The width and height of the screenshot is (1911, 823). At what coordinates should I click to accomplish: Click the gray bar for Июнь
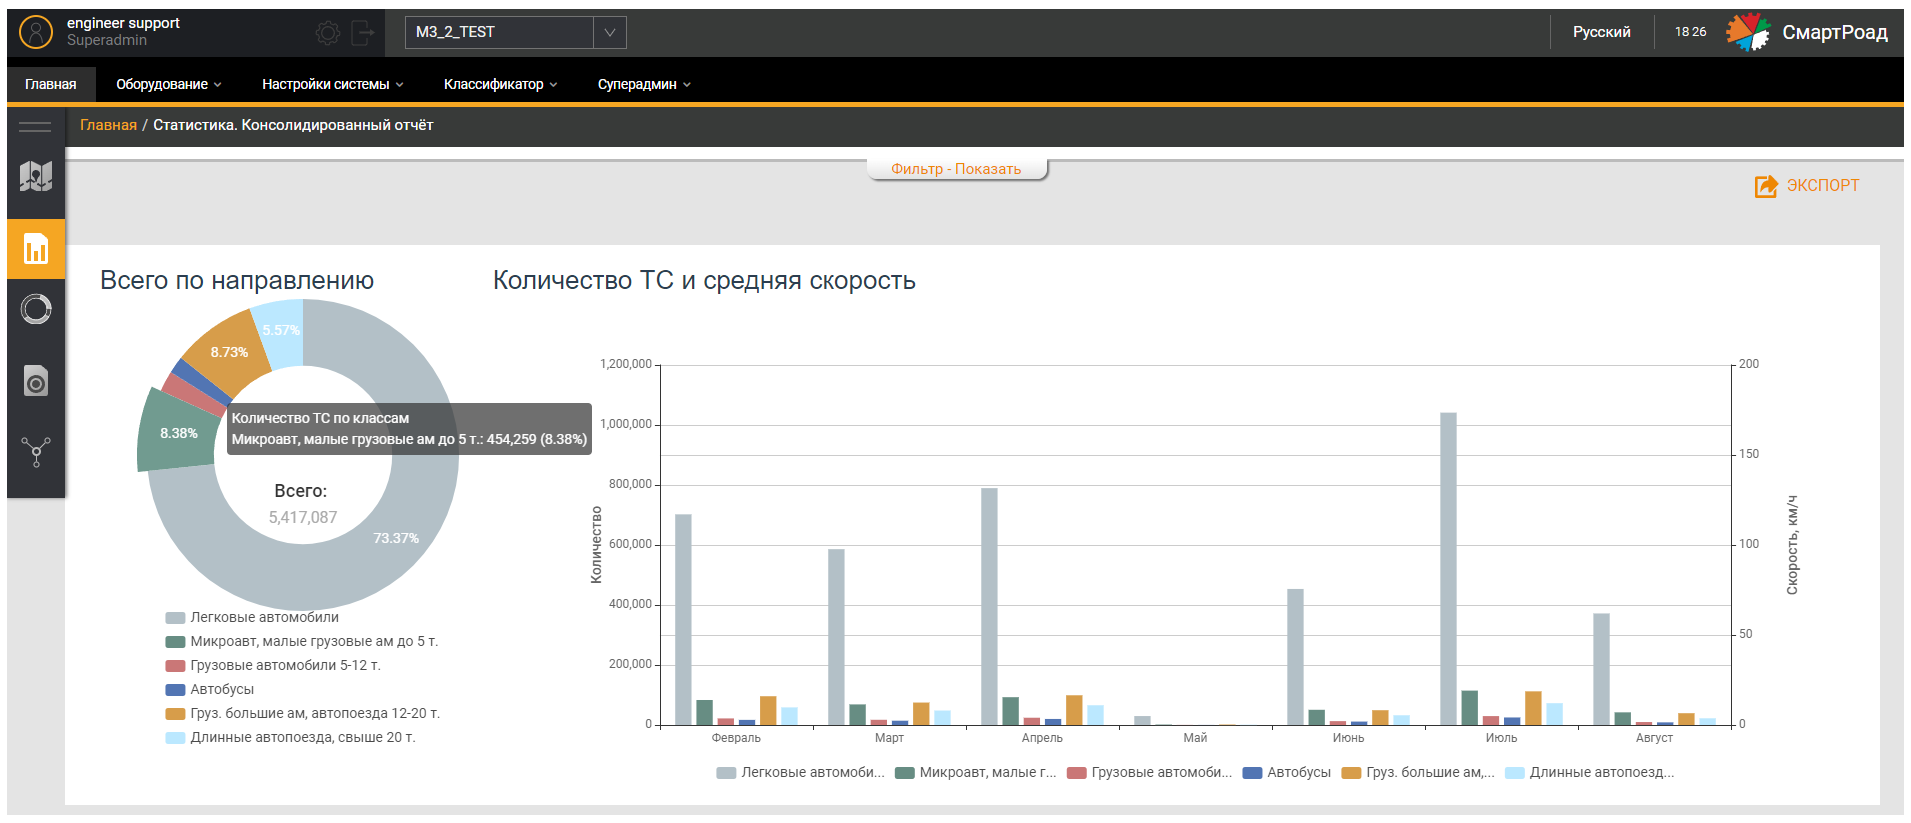tap(1295, 657)
